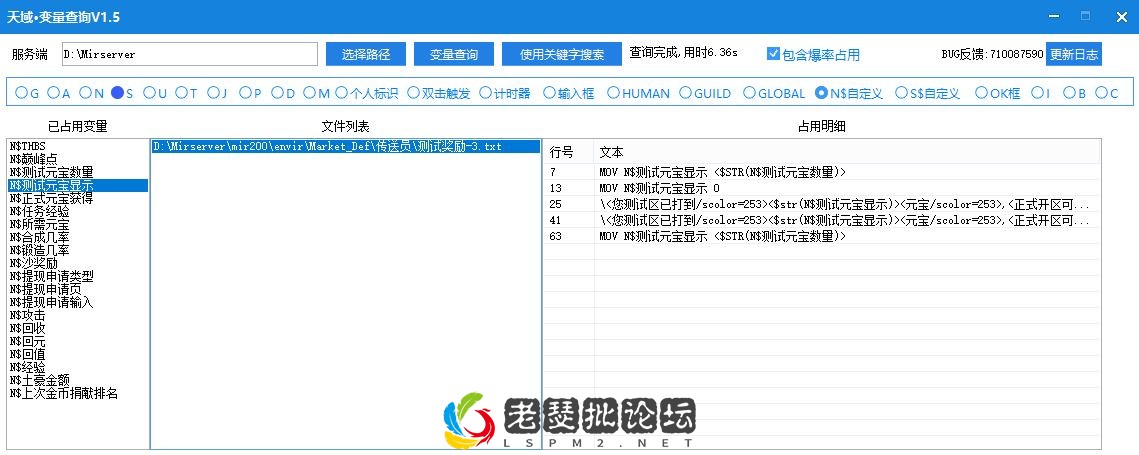Click the 选择路径 button
Image resolution: width=1139 pixels, height=455 pixels.
point(365,54)
